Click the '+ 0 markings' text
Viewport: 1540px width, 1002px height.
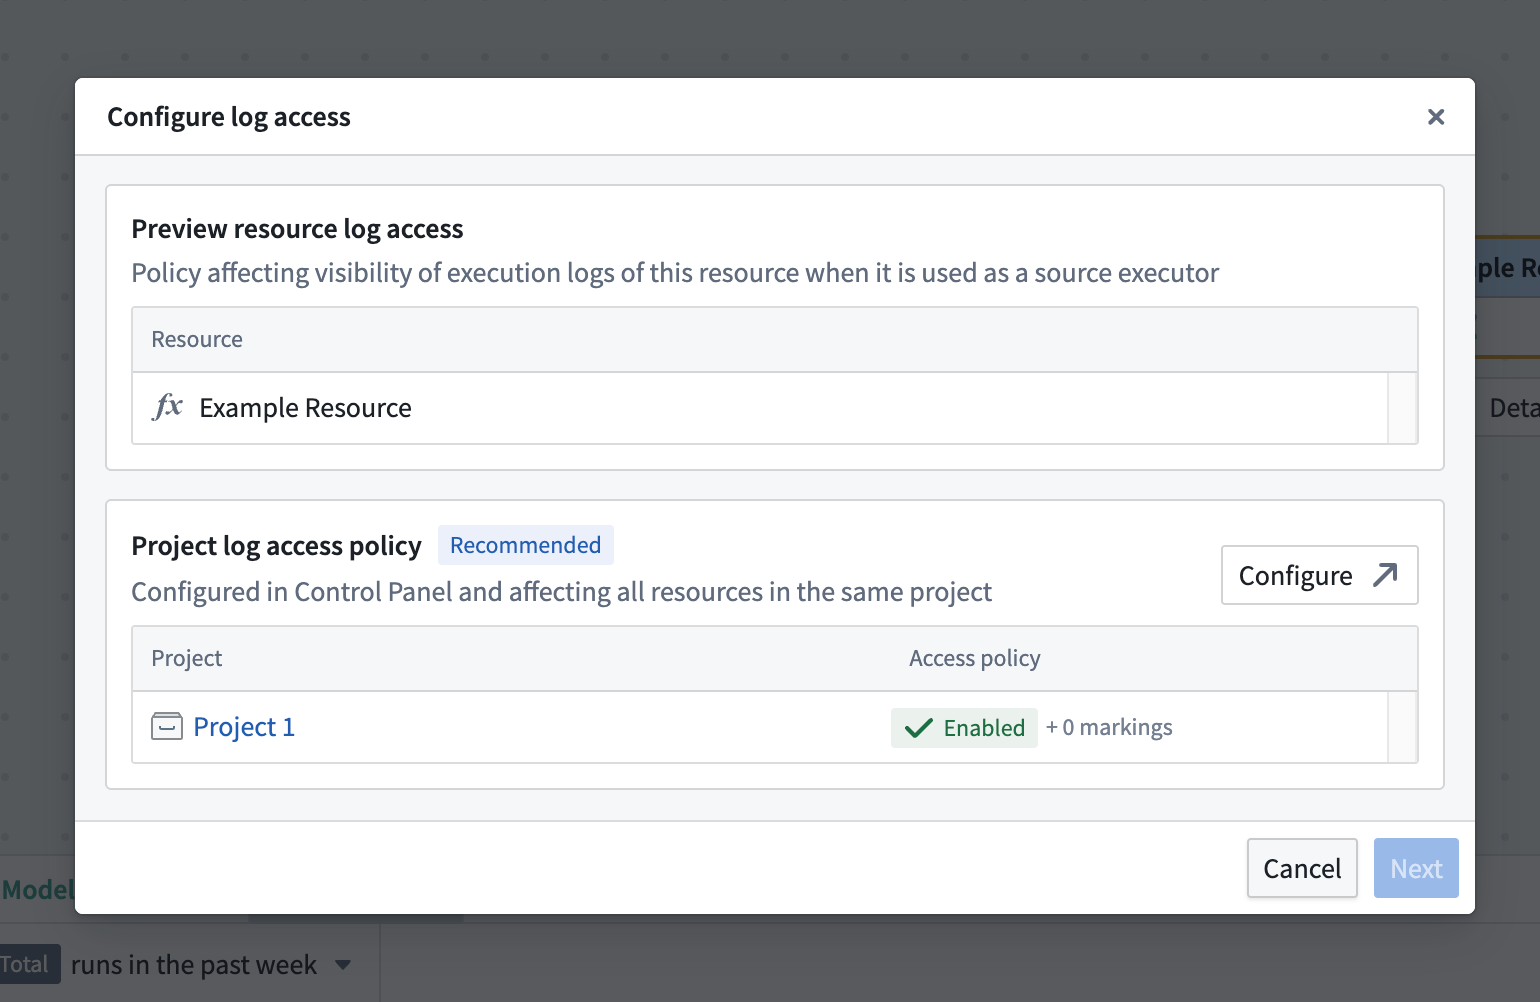[1109, 727]
